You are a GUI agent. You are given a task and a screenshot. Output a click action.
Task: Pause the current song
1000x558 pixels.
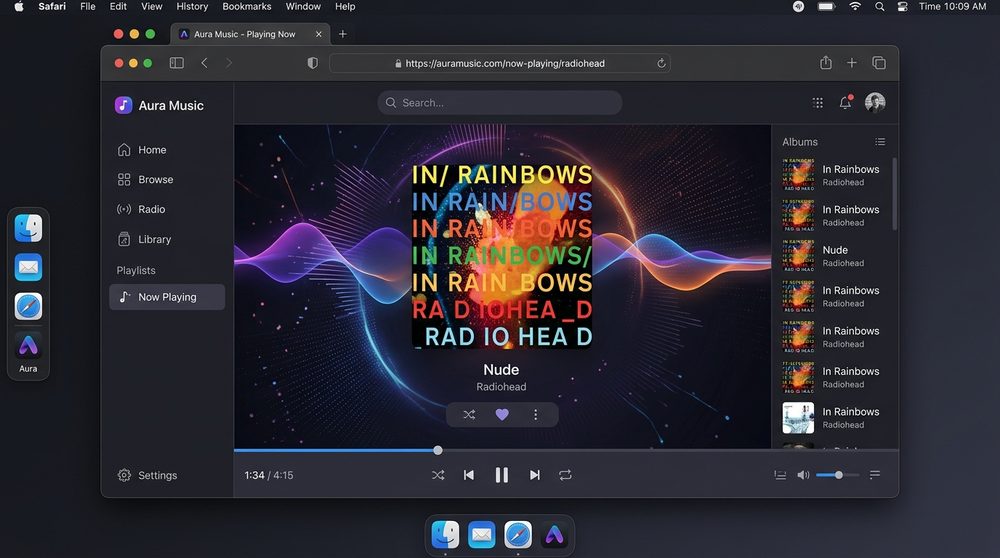pos(502,475)
